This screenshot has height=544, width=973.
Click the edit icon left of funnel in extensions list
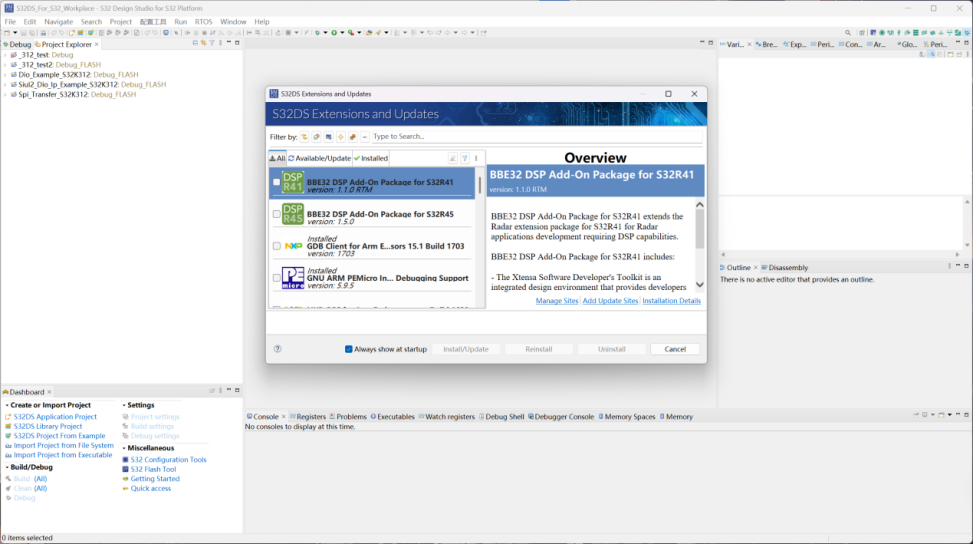[x=453, y=158]
